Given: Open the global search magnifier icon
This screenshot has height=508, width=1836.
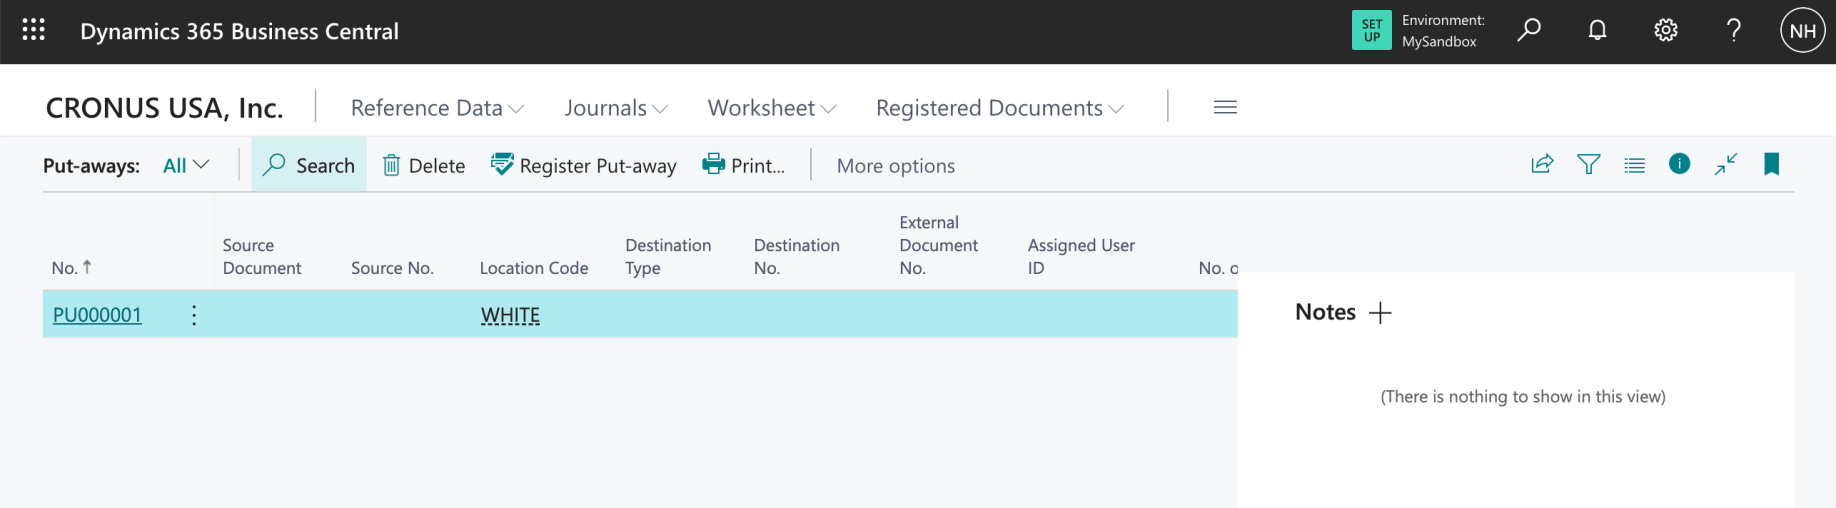Looking at the screenshot, I should pos(1529,30).
